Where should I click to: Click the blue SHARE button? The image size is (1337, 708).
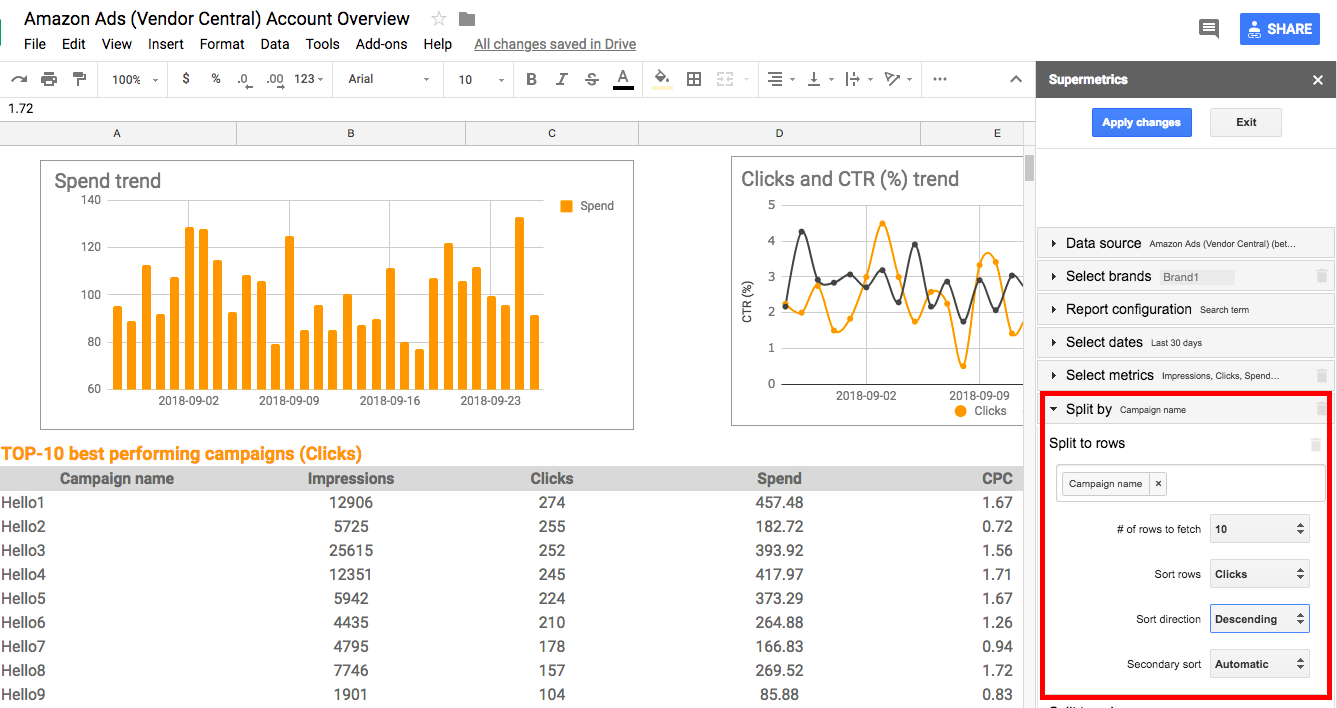click(x=1280, y=29)
